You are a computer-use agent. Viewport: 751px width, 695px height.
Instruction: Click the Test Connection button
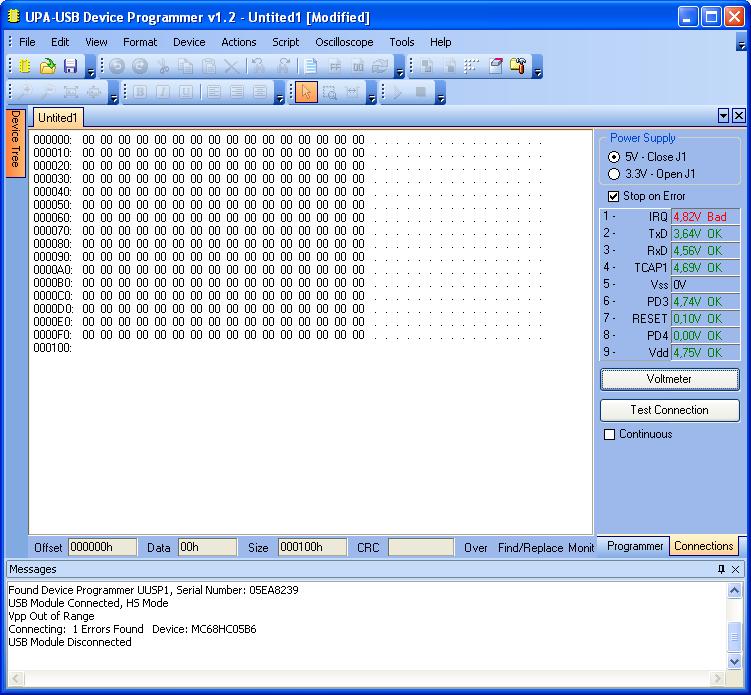point(670,410)
